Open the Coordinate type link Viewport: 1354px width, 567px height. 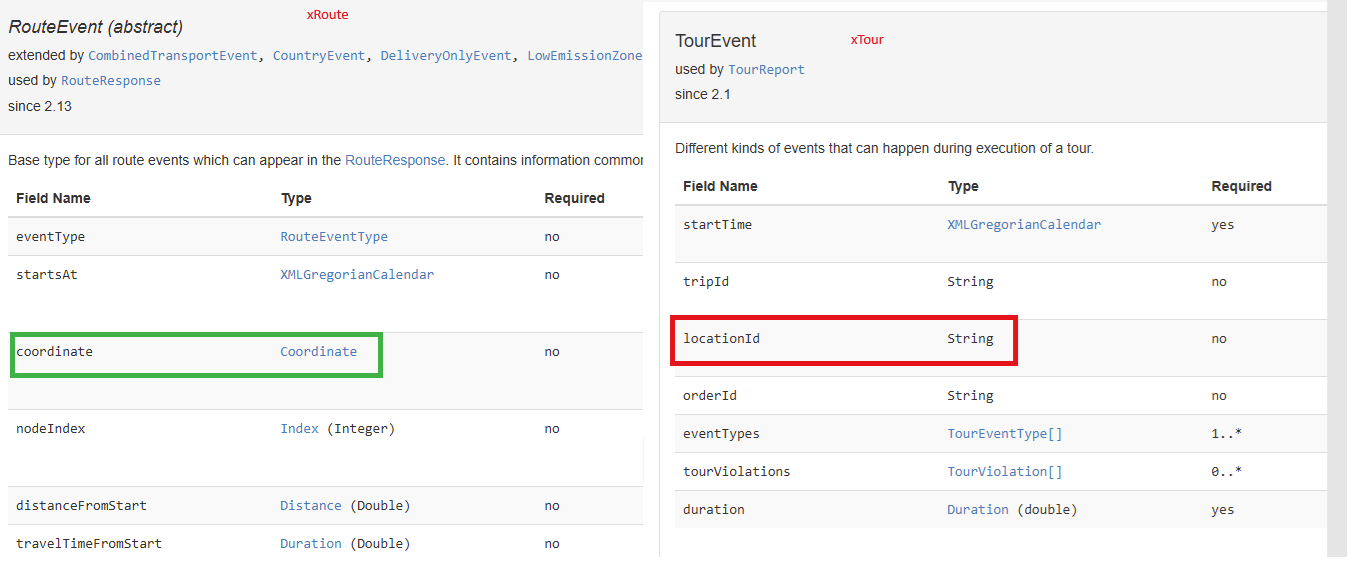click(x=318, y=352)
